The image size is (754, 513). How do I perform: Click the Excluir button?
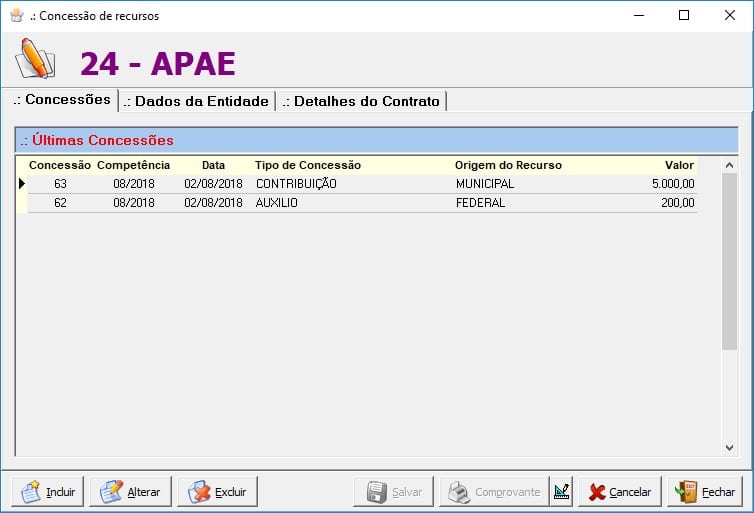pos(218,492)
